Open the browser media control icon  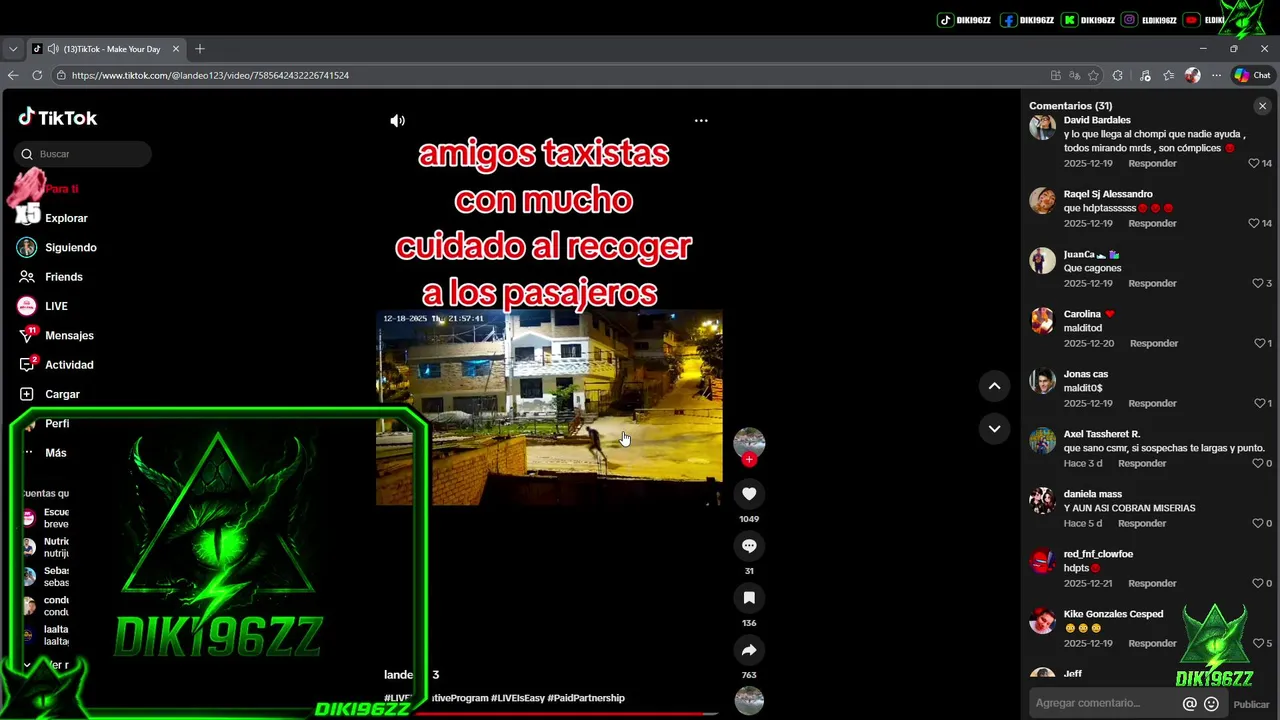[x=1145, y=75]
